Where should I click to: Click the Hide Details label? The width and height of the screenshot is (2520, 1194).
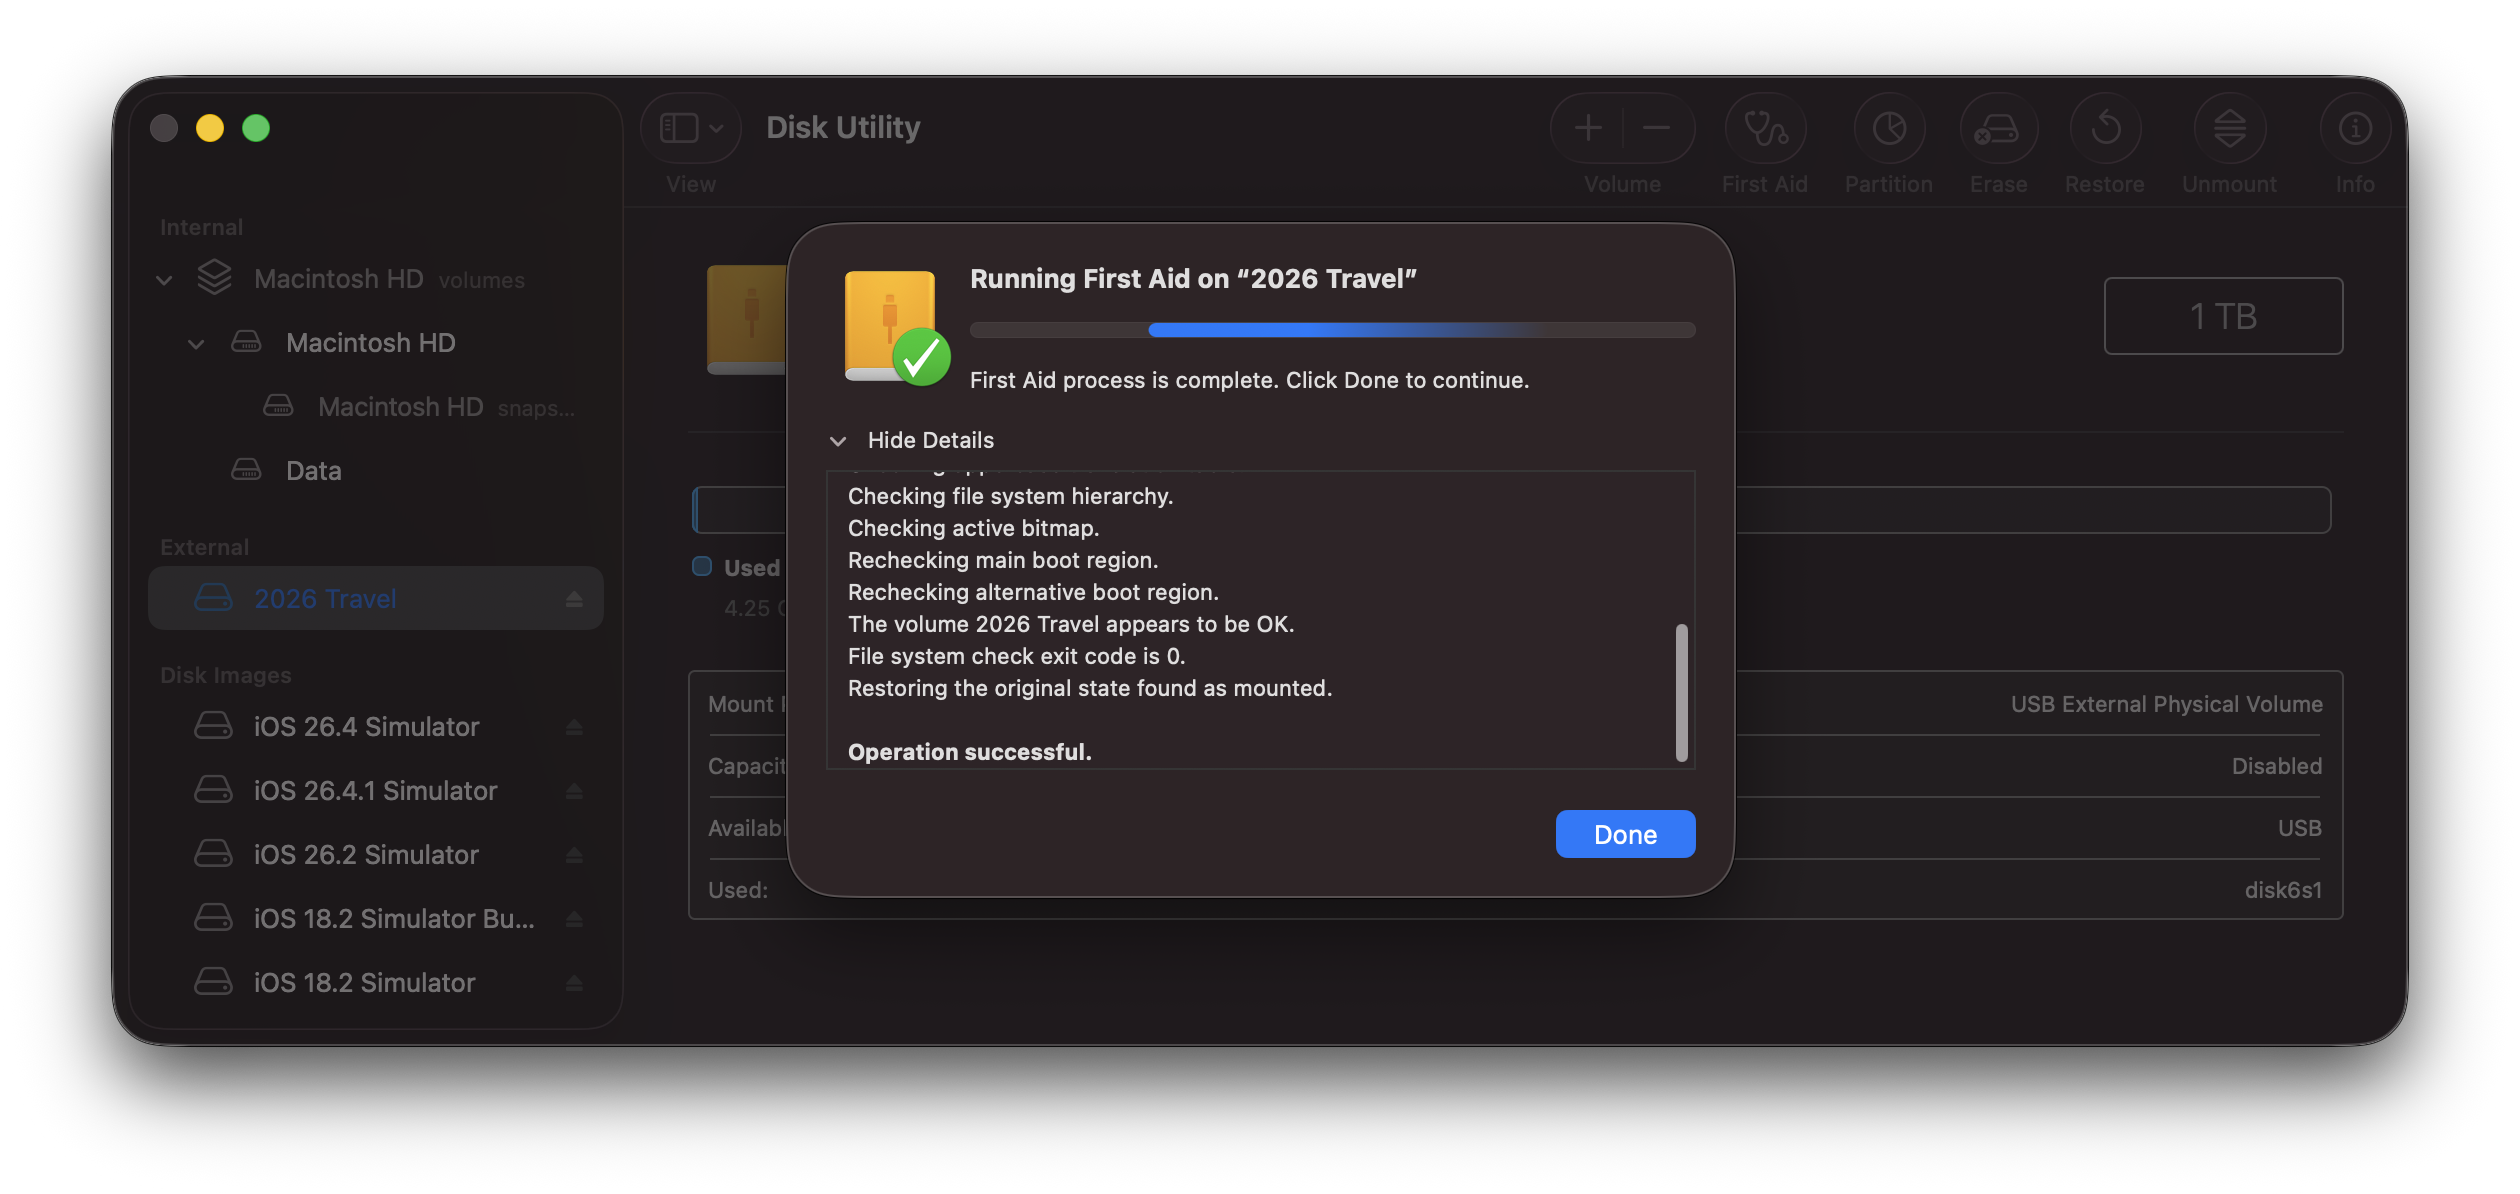click(930, 440)
